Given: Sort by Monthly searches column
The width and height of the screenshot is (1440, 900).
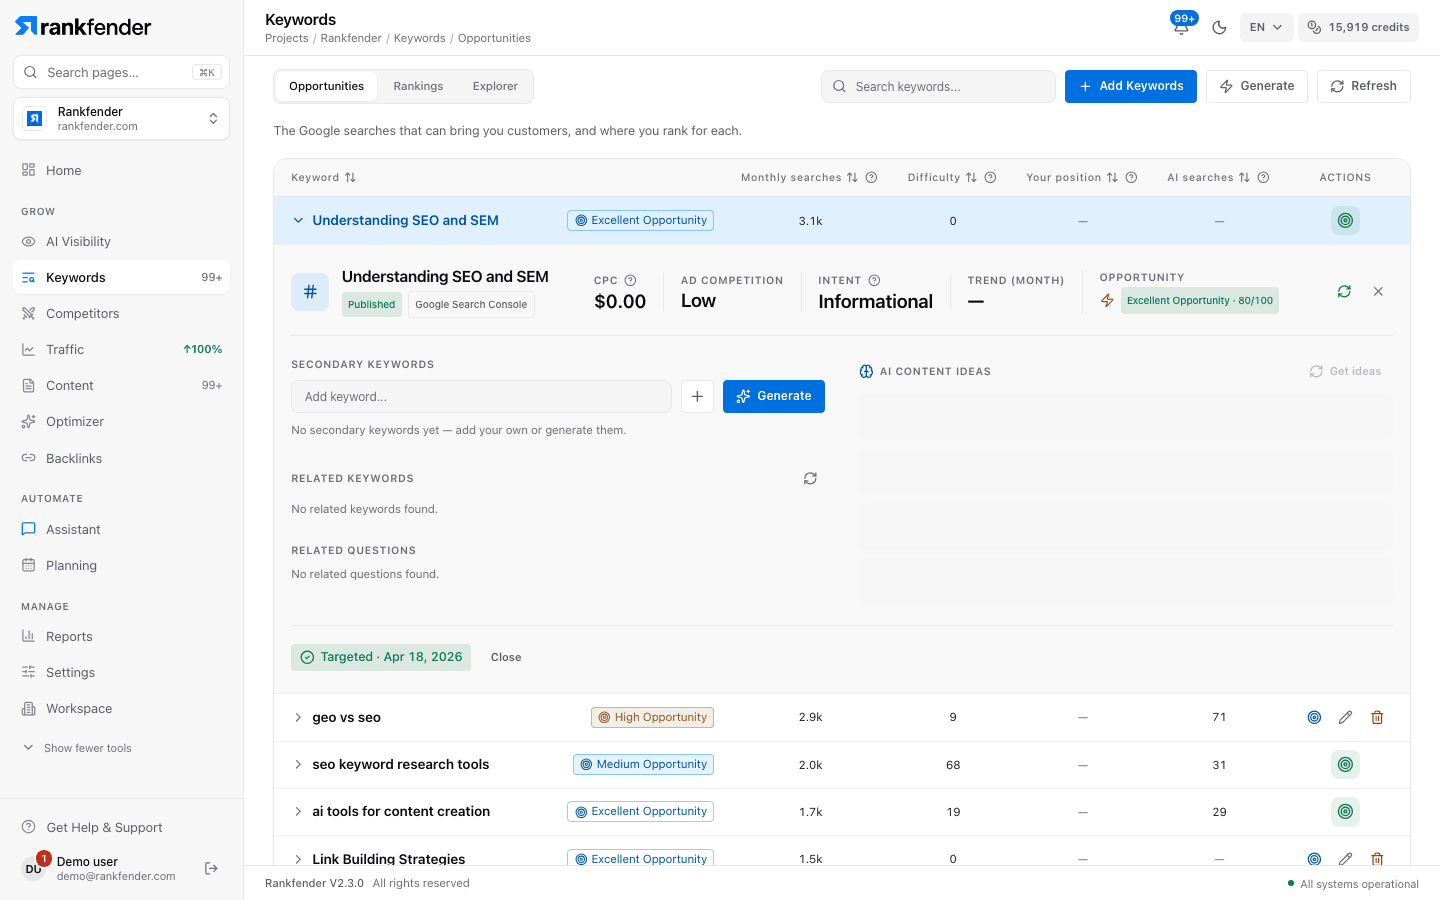Looking at the screenshot, I should click(799, 178).
